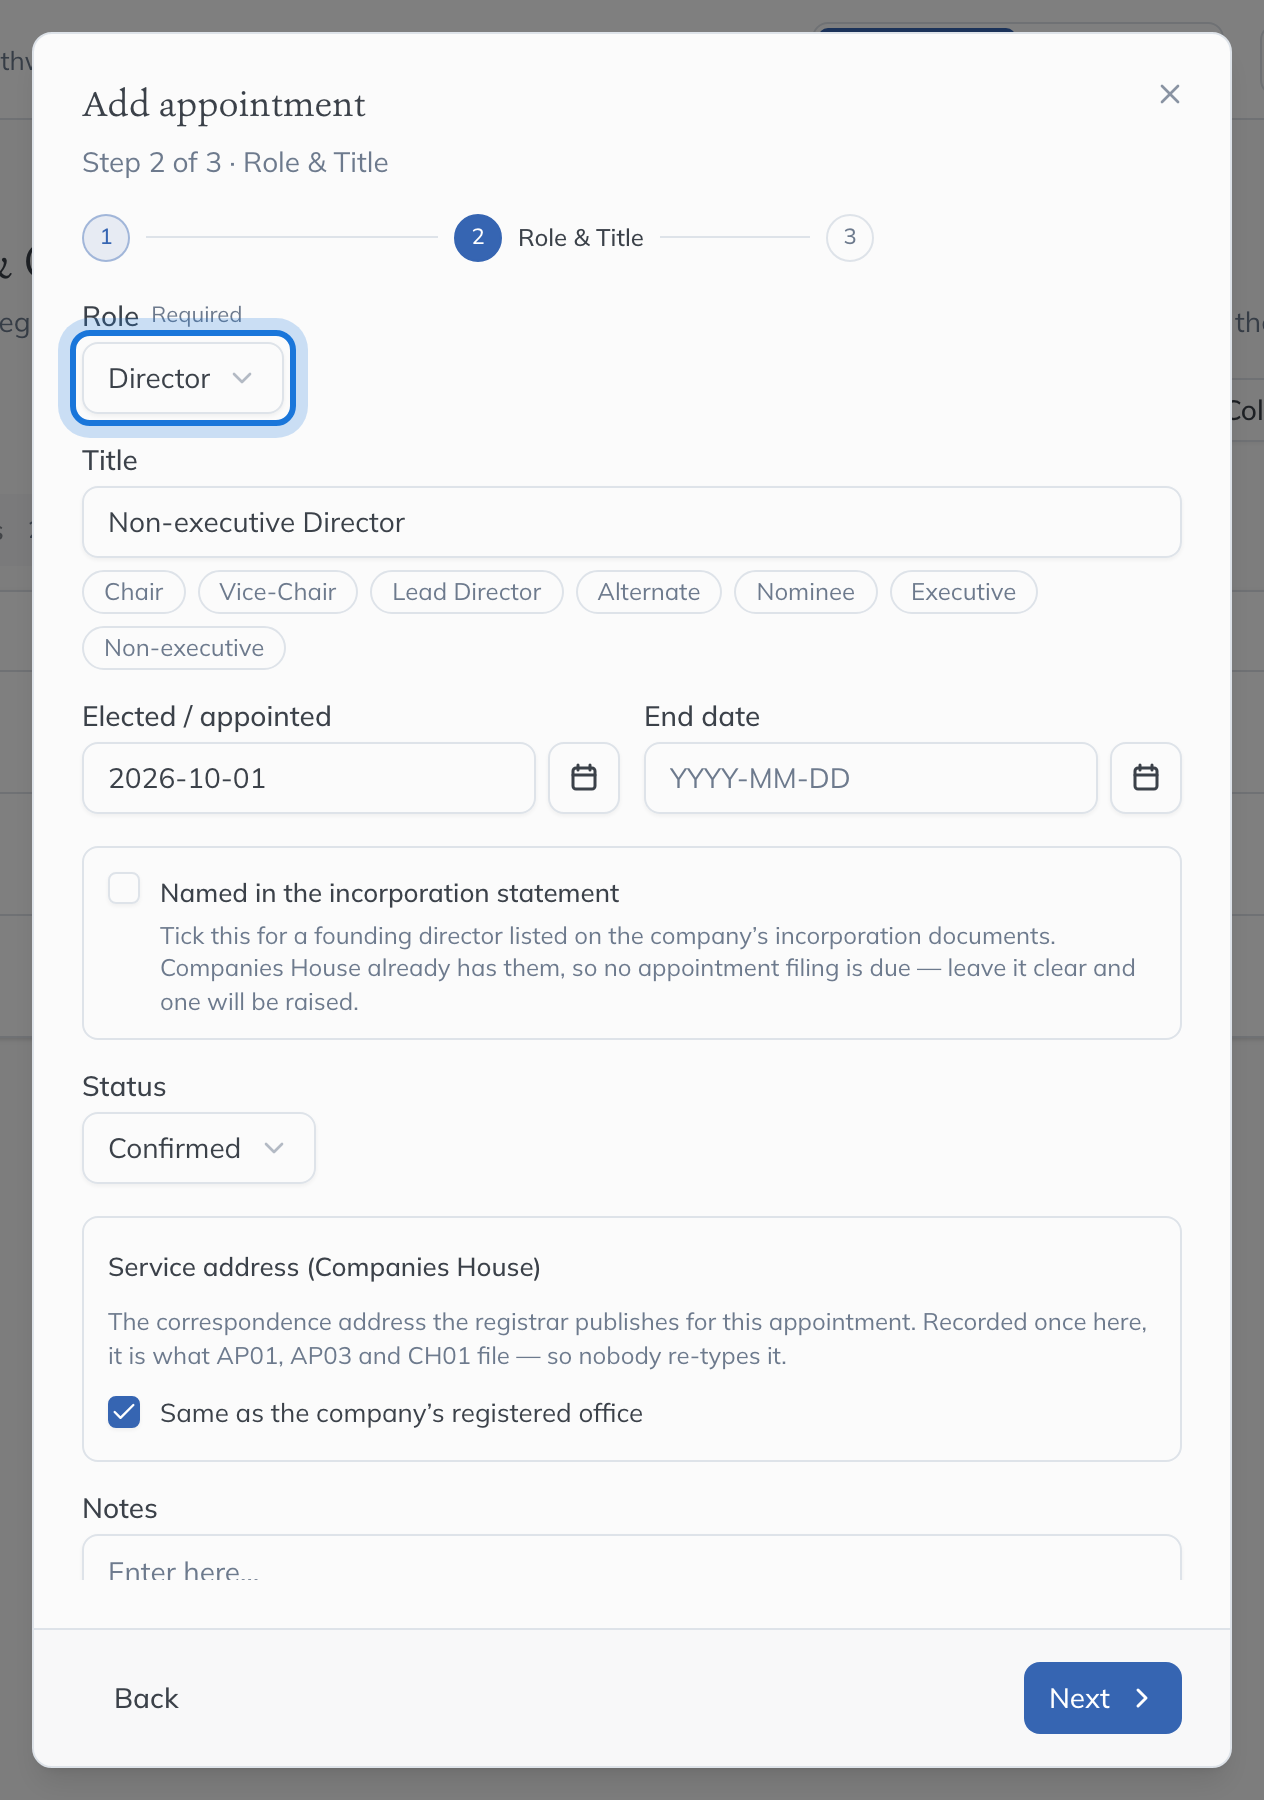Tick Named in the incorporation statement checkbox

click(124, 888)
